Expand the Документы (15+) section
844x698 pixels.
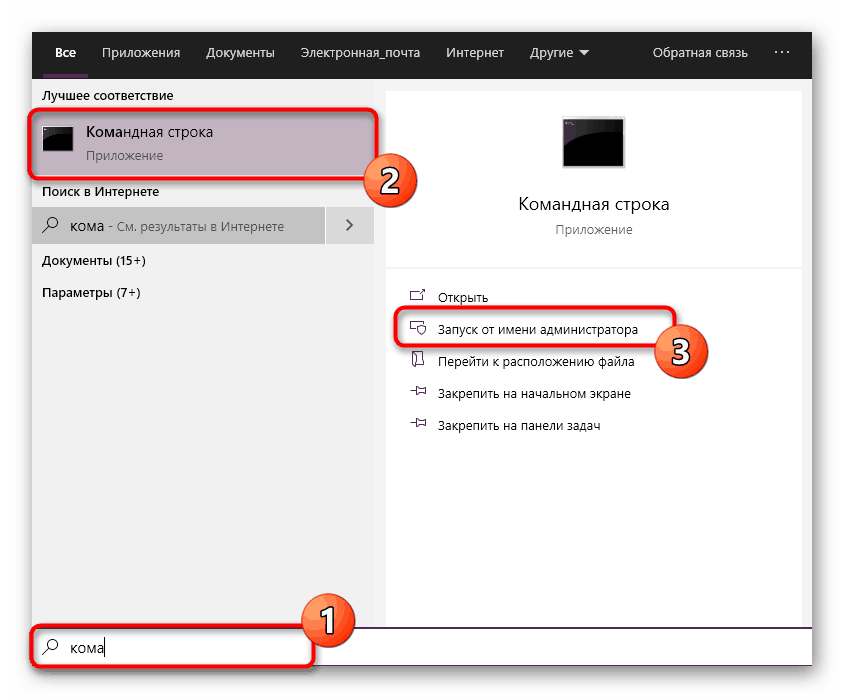[94, 260]
